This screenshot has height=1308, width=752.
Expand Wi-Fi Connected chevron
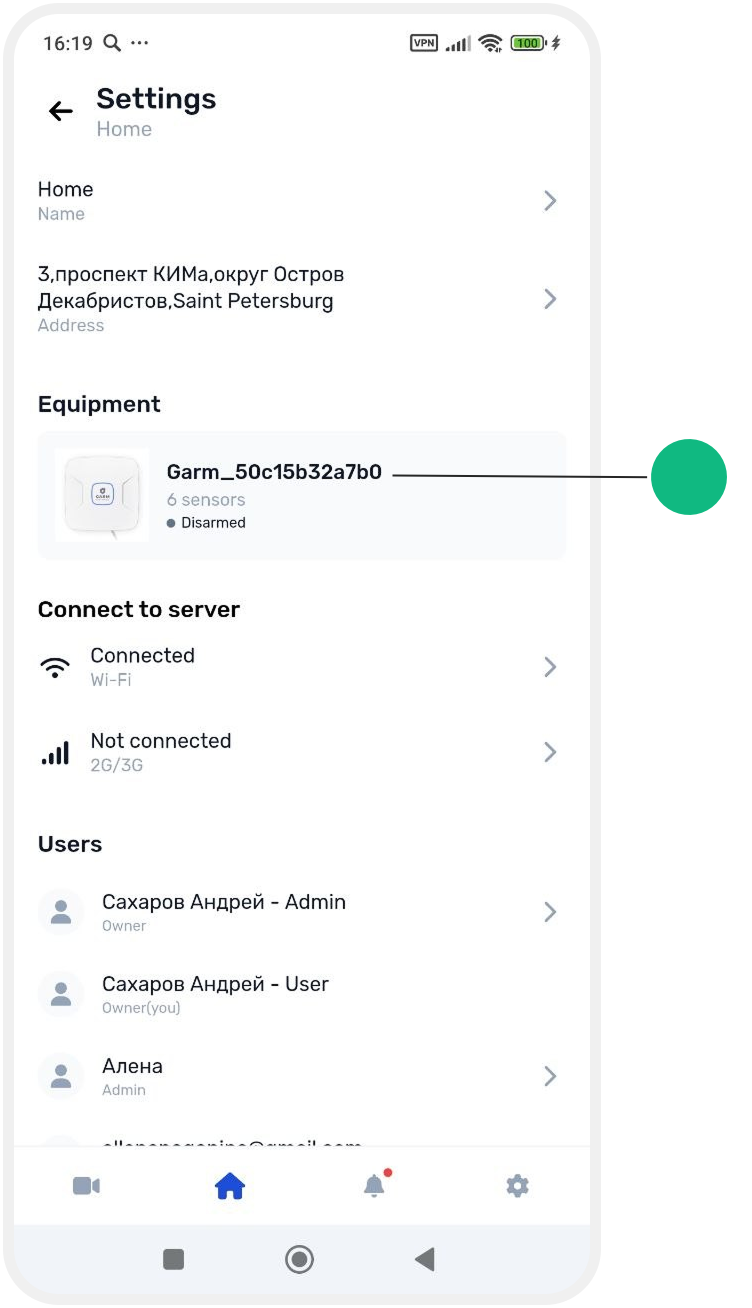(550, 667)
